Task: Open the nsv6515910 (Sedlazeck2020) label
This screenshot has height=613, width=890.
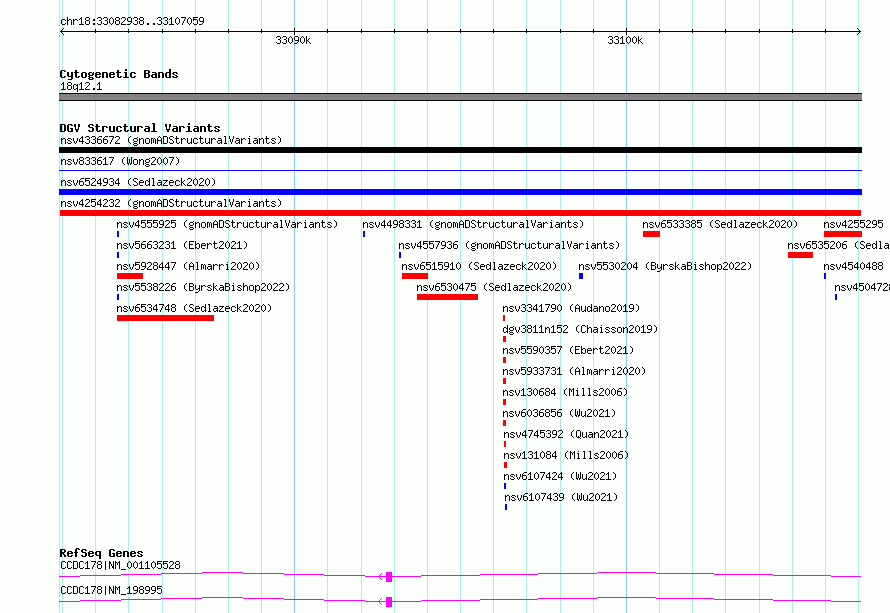Action: point(479,266)
